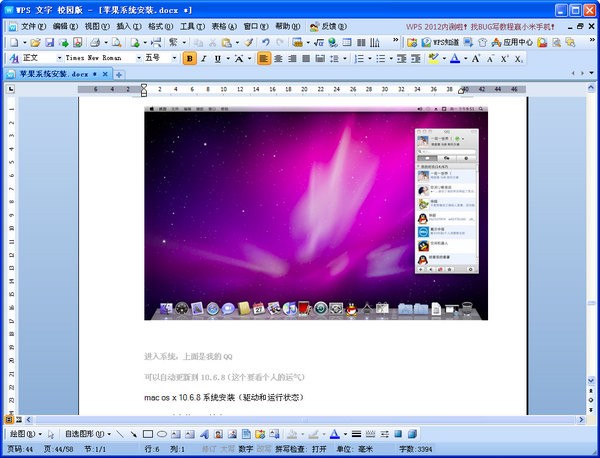Click the text line starting with mac os x 10.6.8

click(x=224, y=398)
